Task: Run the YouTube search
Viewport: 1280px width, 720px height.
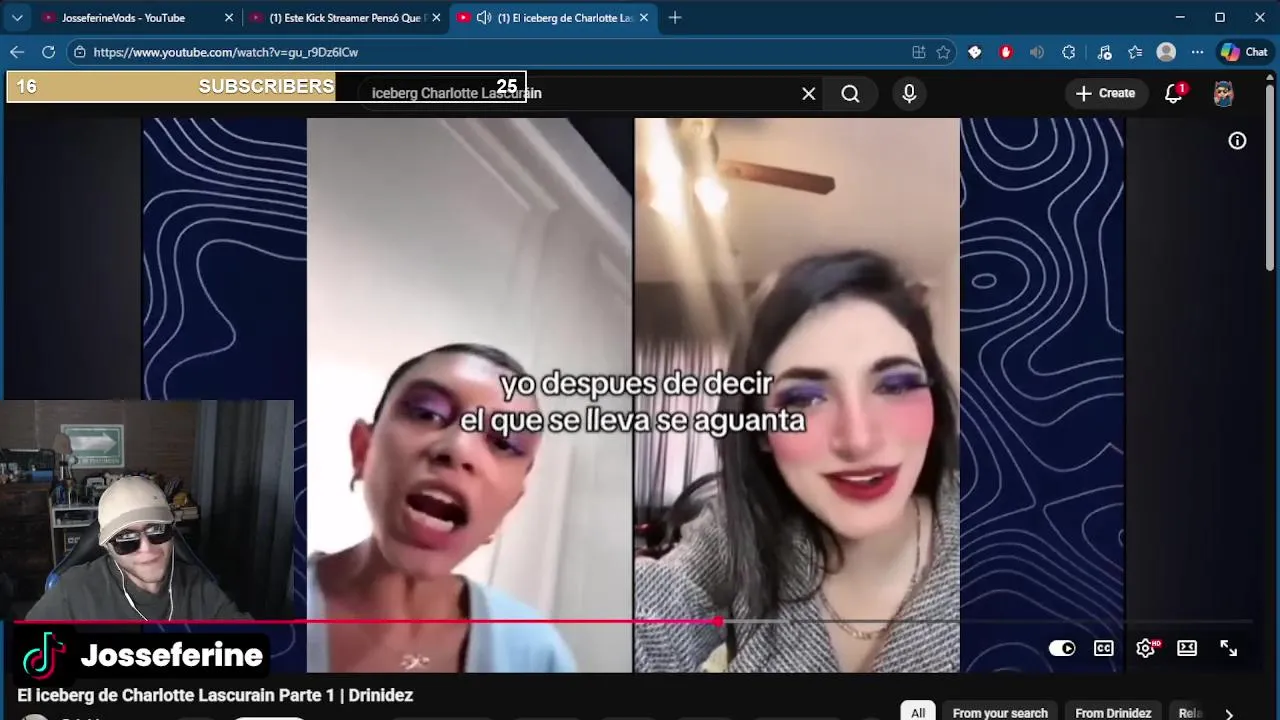Action: 851,93
